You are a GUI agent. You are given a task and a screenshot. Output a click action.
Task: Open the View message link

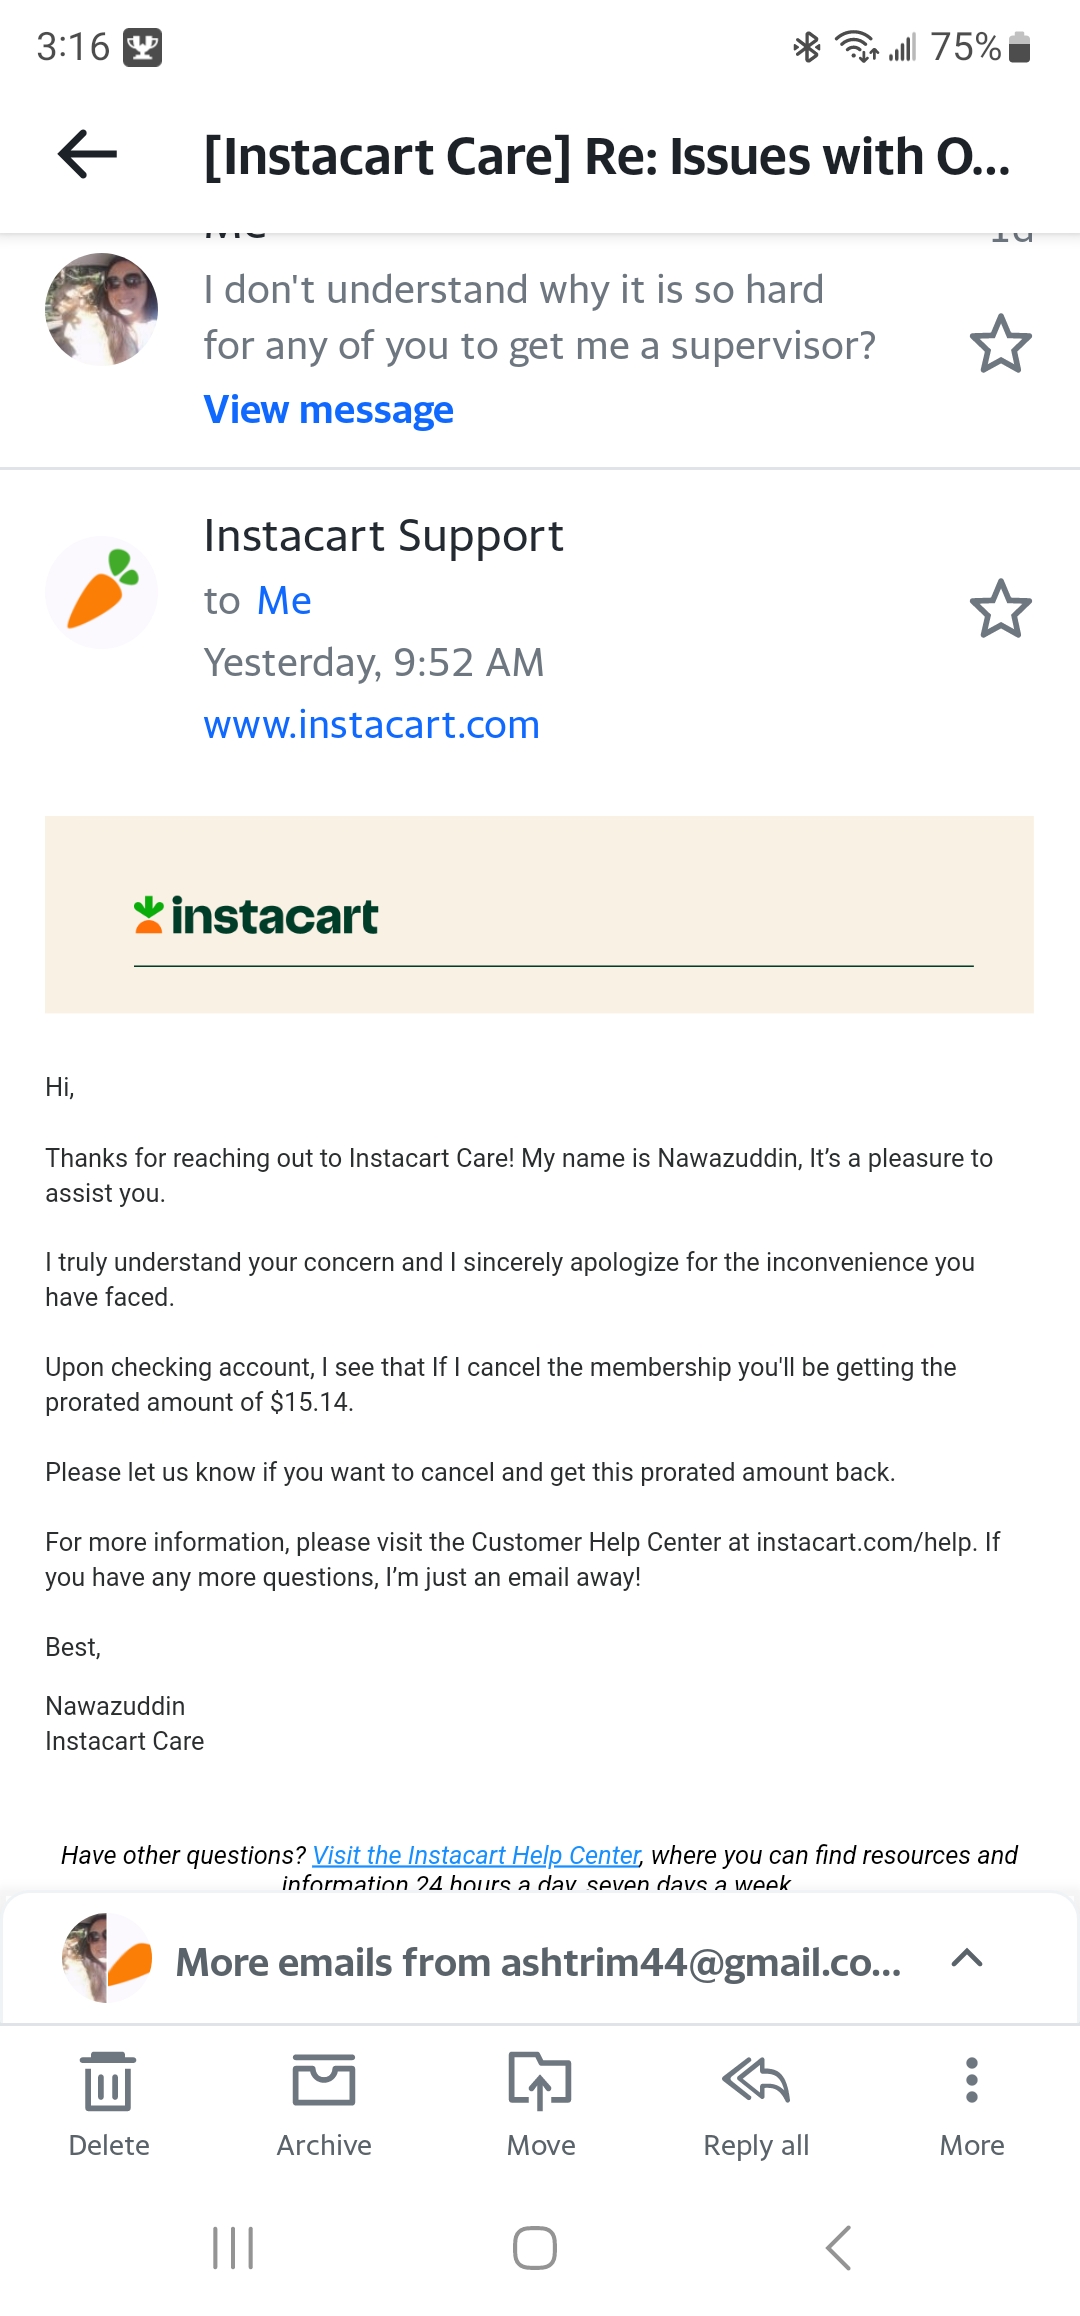click(327, 409)
